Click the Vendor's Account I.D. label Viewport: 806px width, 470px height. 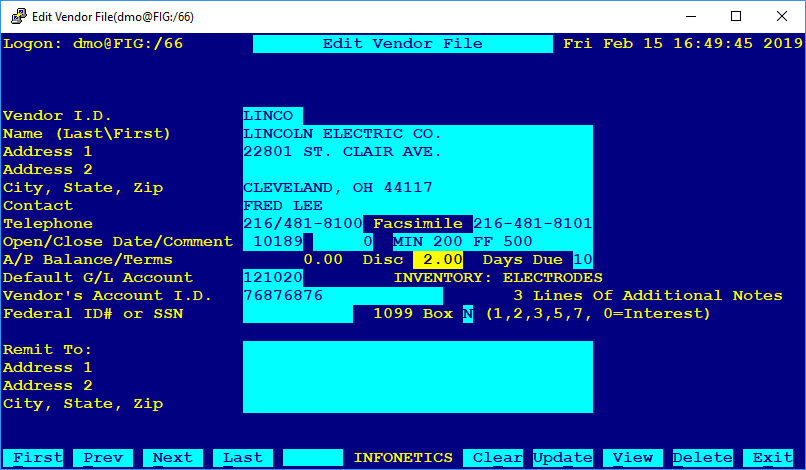tap(107, 296)
